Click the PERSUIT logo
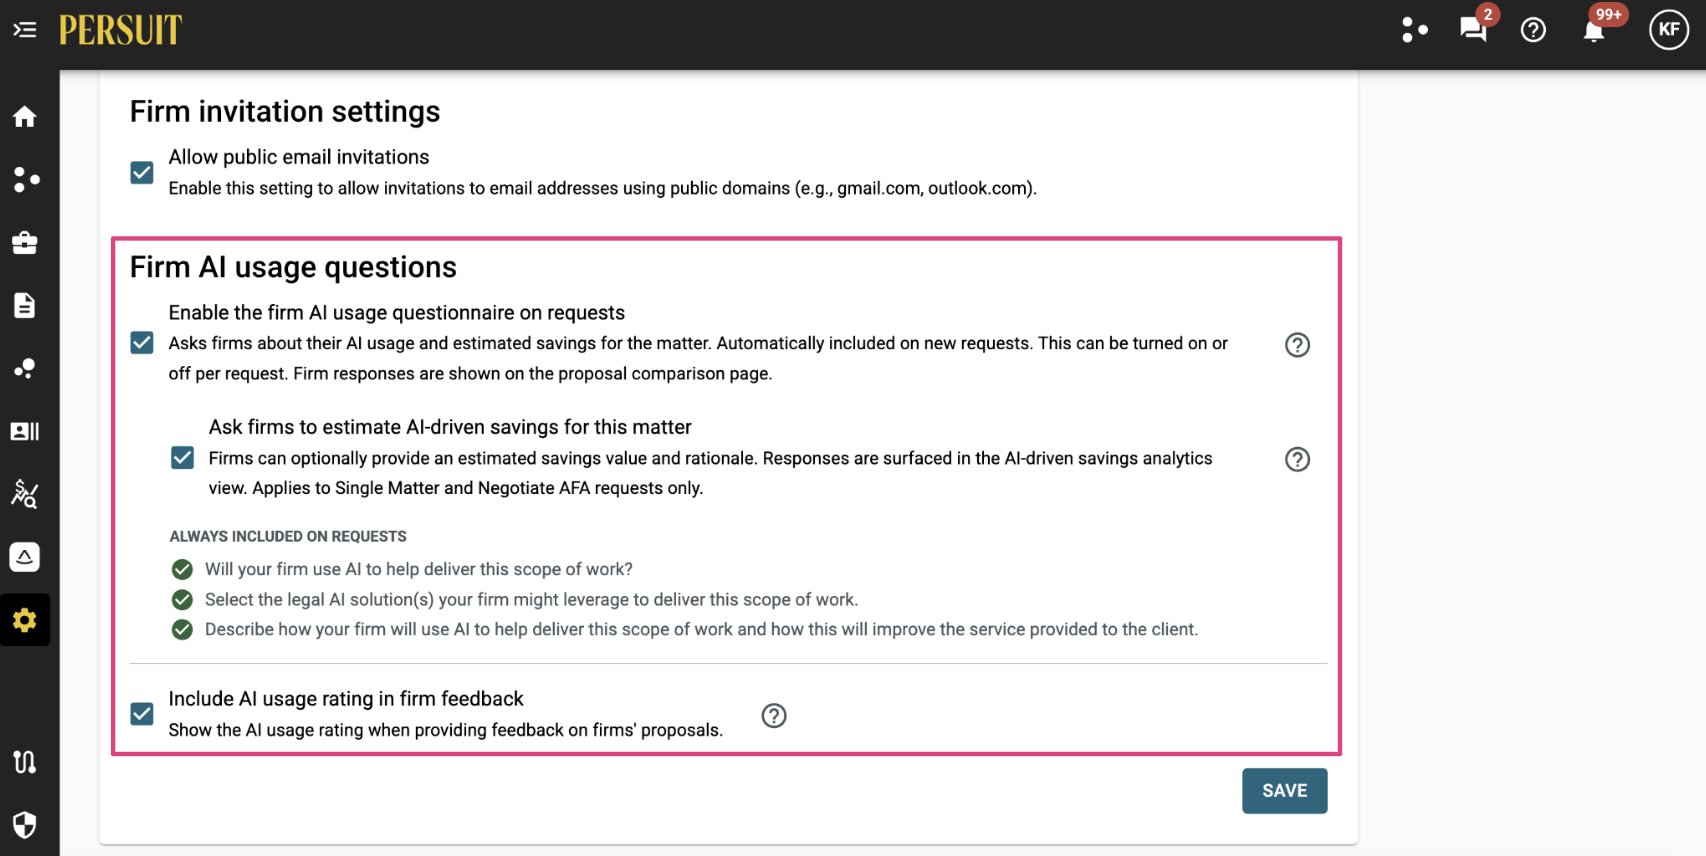This screenshot has height=856, width=1706. pos(120,30)
